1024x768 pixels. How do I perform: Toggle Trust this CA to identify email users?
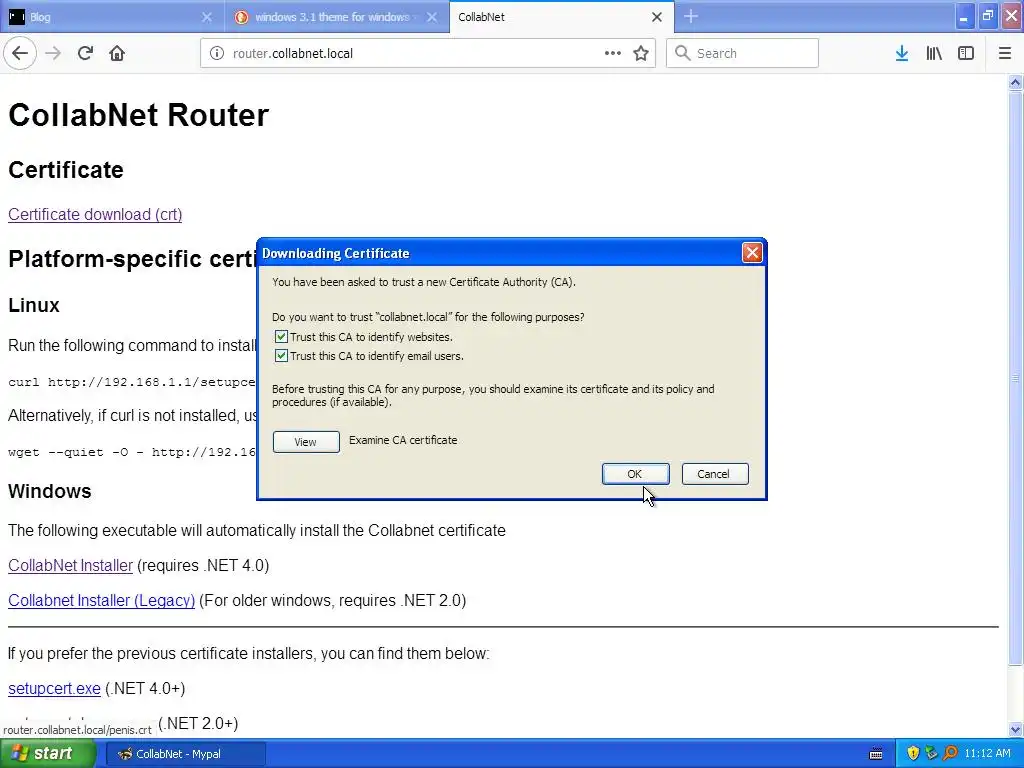[281, 356]
